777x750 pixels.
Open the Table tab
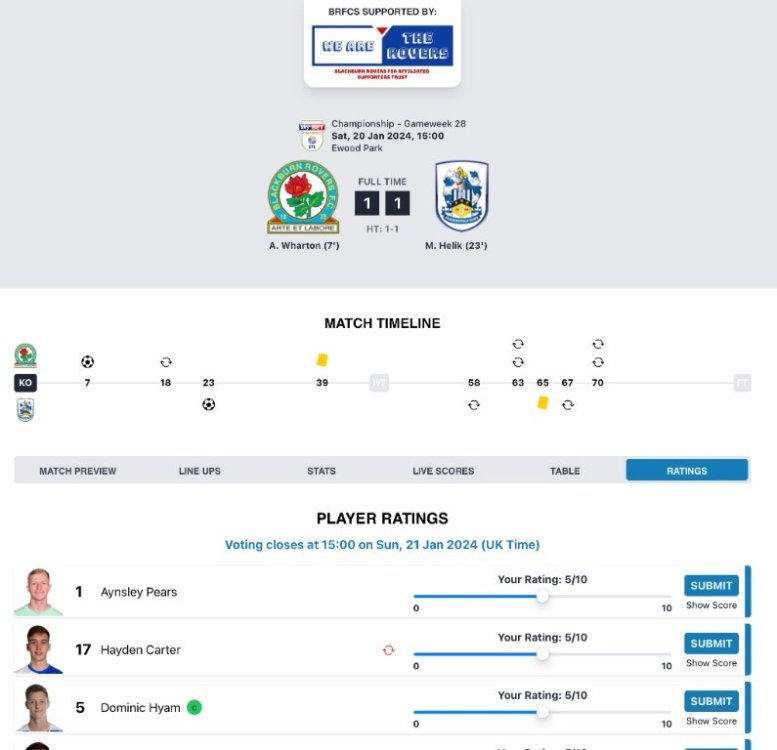[x=565, y=471]
